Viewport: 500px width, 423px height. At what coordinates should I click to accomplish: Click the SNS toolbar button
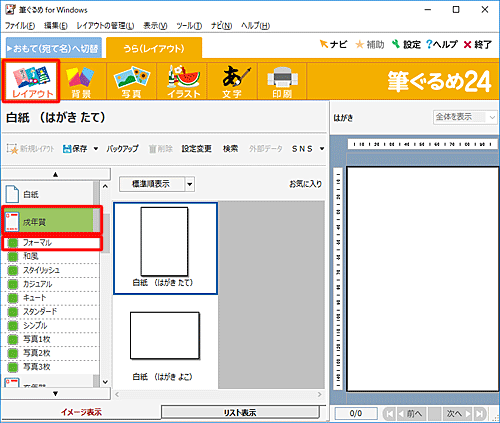[302, 149]
